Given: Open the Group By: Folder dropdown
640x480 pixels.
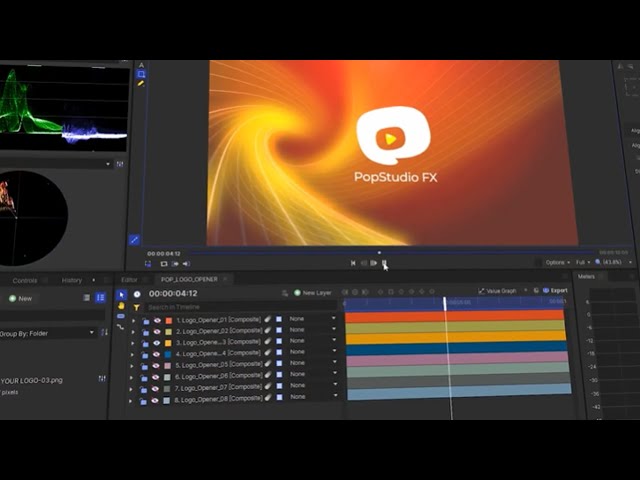Looking at the screenshot, I should (47, 333).
